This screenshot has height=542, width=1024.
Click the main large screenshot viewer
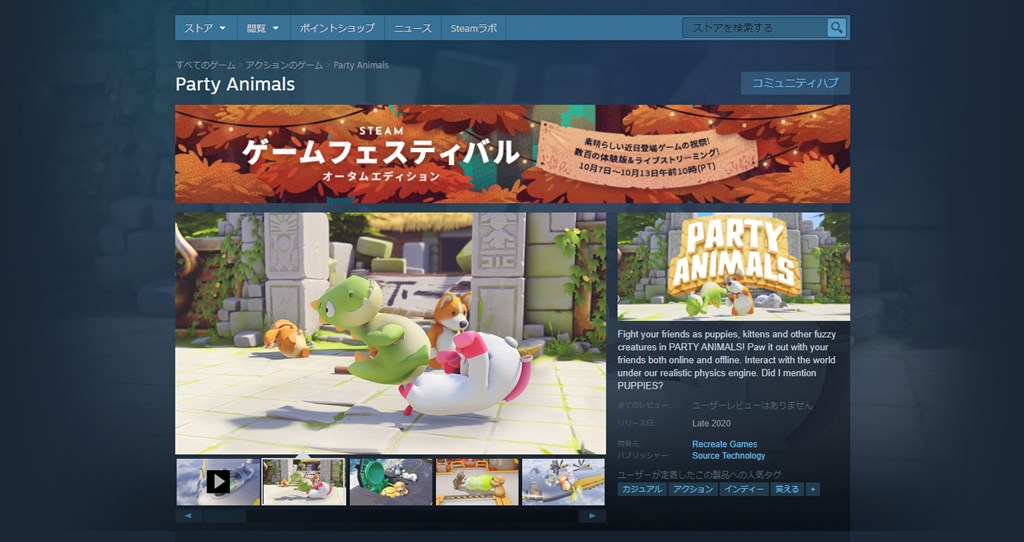pyautogui.click(x=391, y=333)
